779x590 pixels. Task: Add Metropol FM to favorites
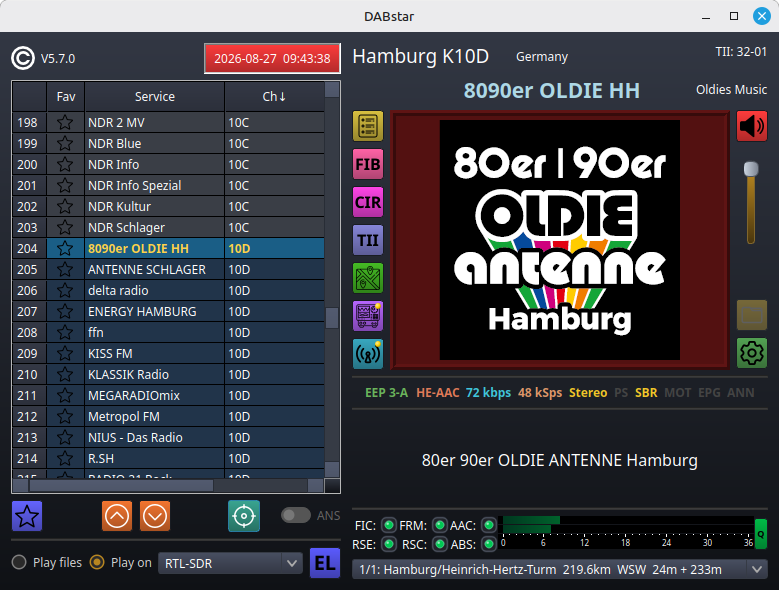click(65, 417)
